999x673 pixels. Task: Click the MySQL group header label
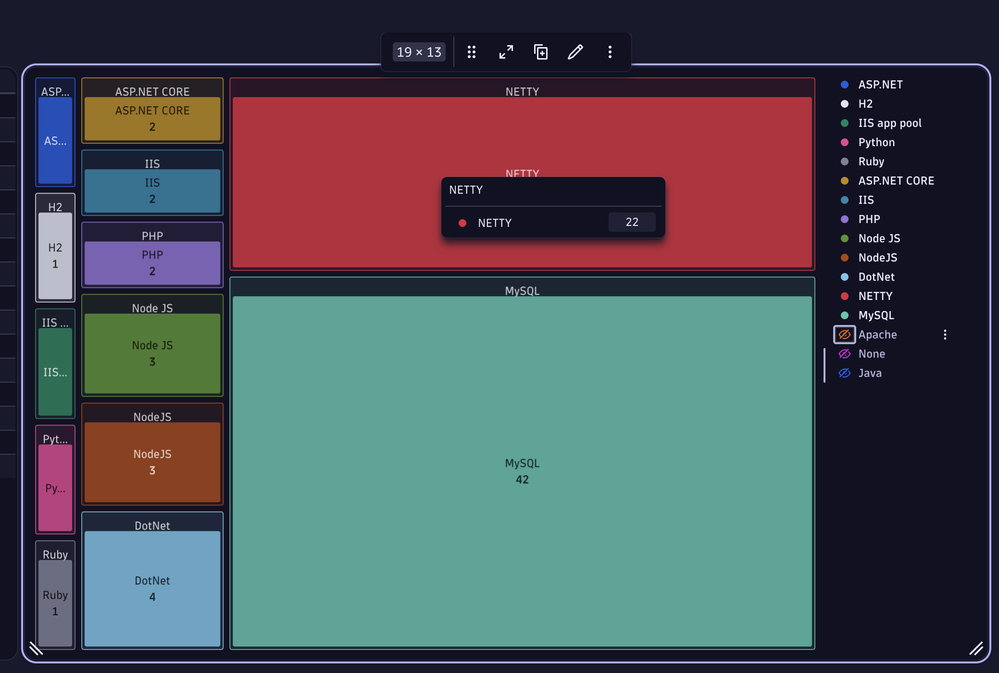point(522,291)
